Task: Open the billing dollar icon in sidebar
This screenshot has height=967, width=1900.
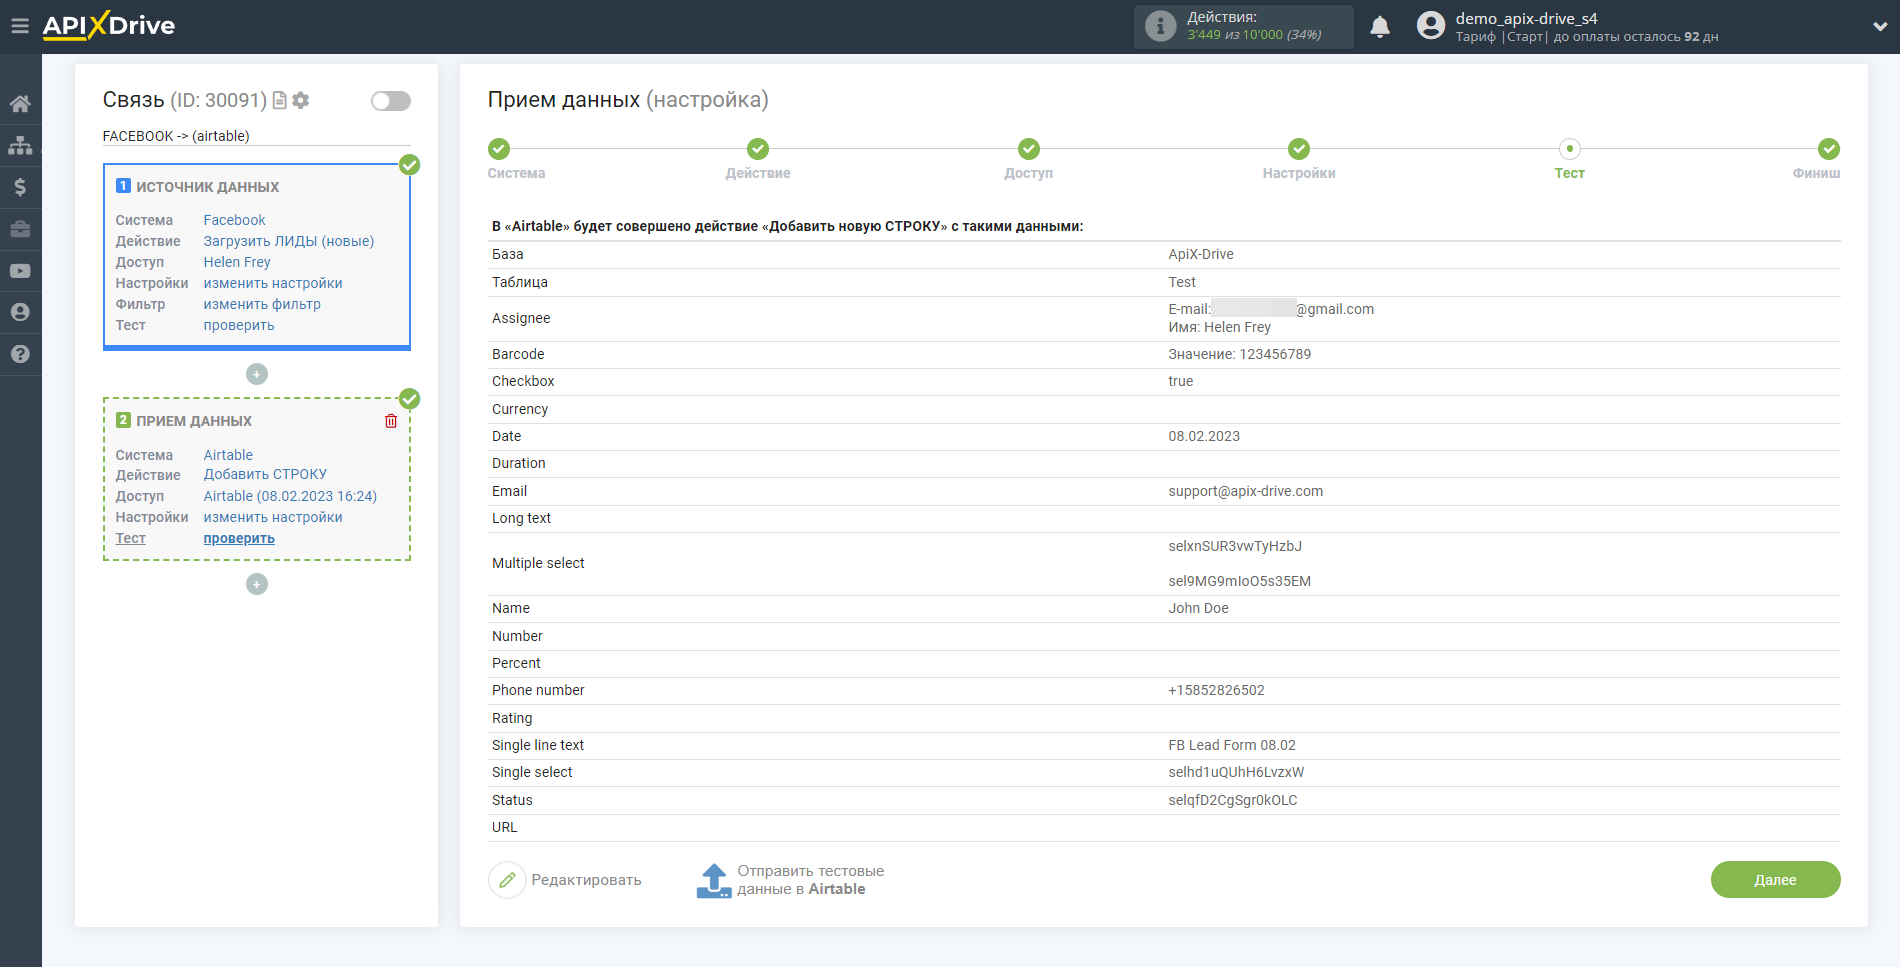Action: pyautogui.click(x=20, y=187)
